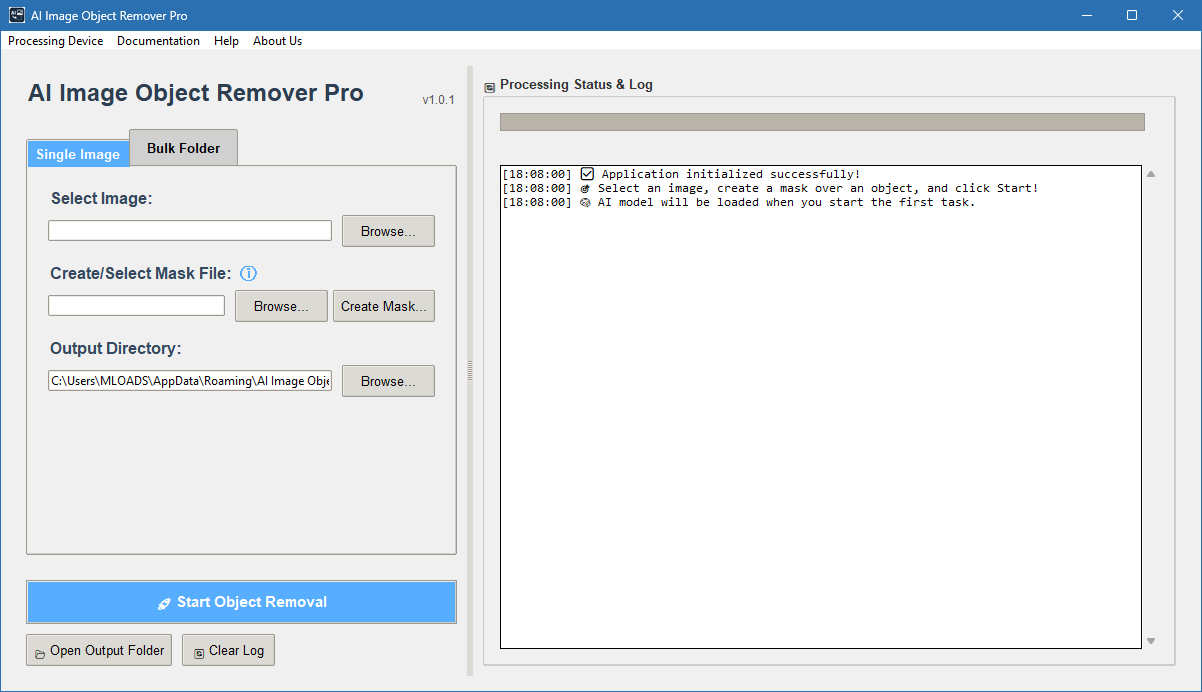Click into the Output Directory path field
The image size is (1202, 692).
coord(190,381)
